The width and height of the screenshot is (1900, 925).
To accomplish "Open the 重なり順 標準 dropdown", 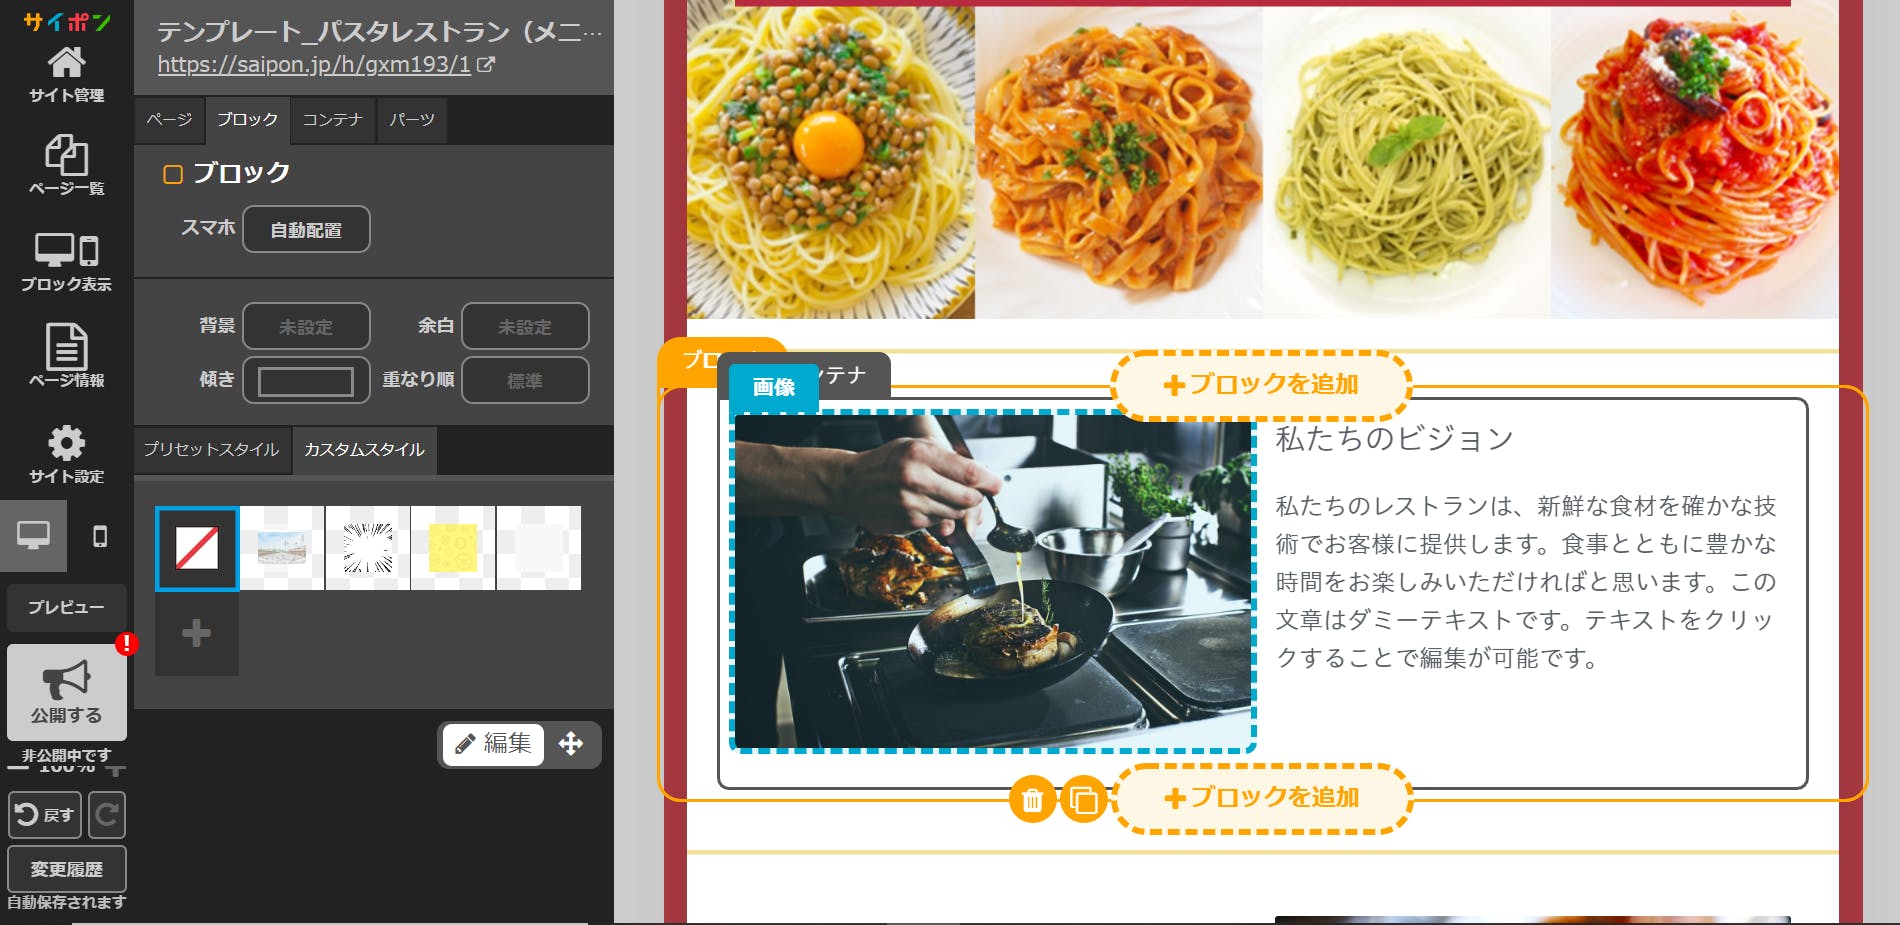I will click(525, 381).
